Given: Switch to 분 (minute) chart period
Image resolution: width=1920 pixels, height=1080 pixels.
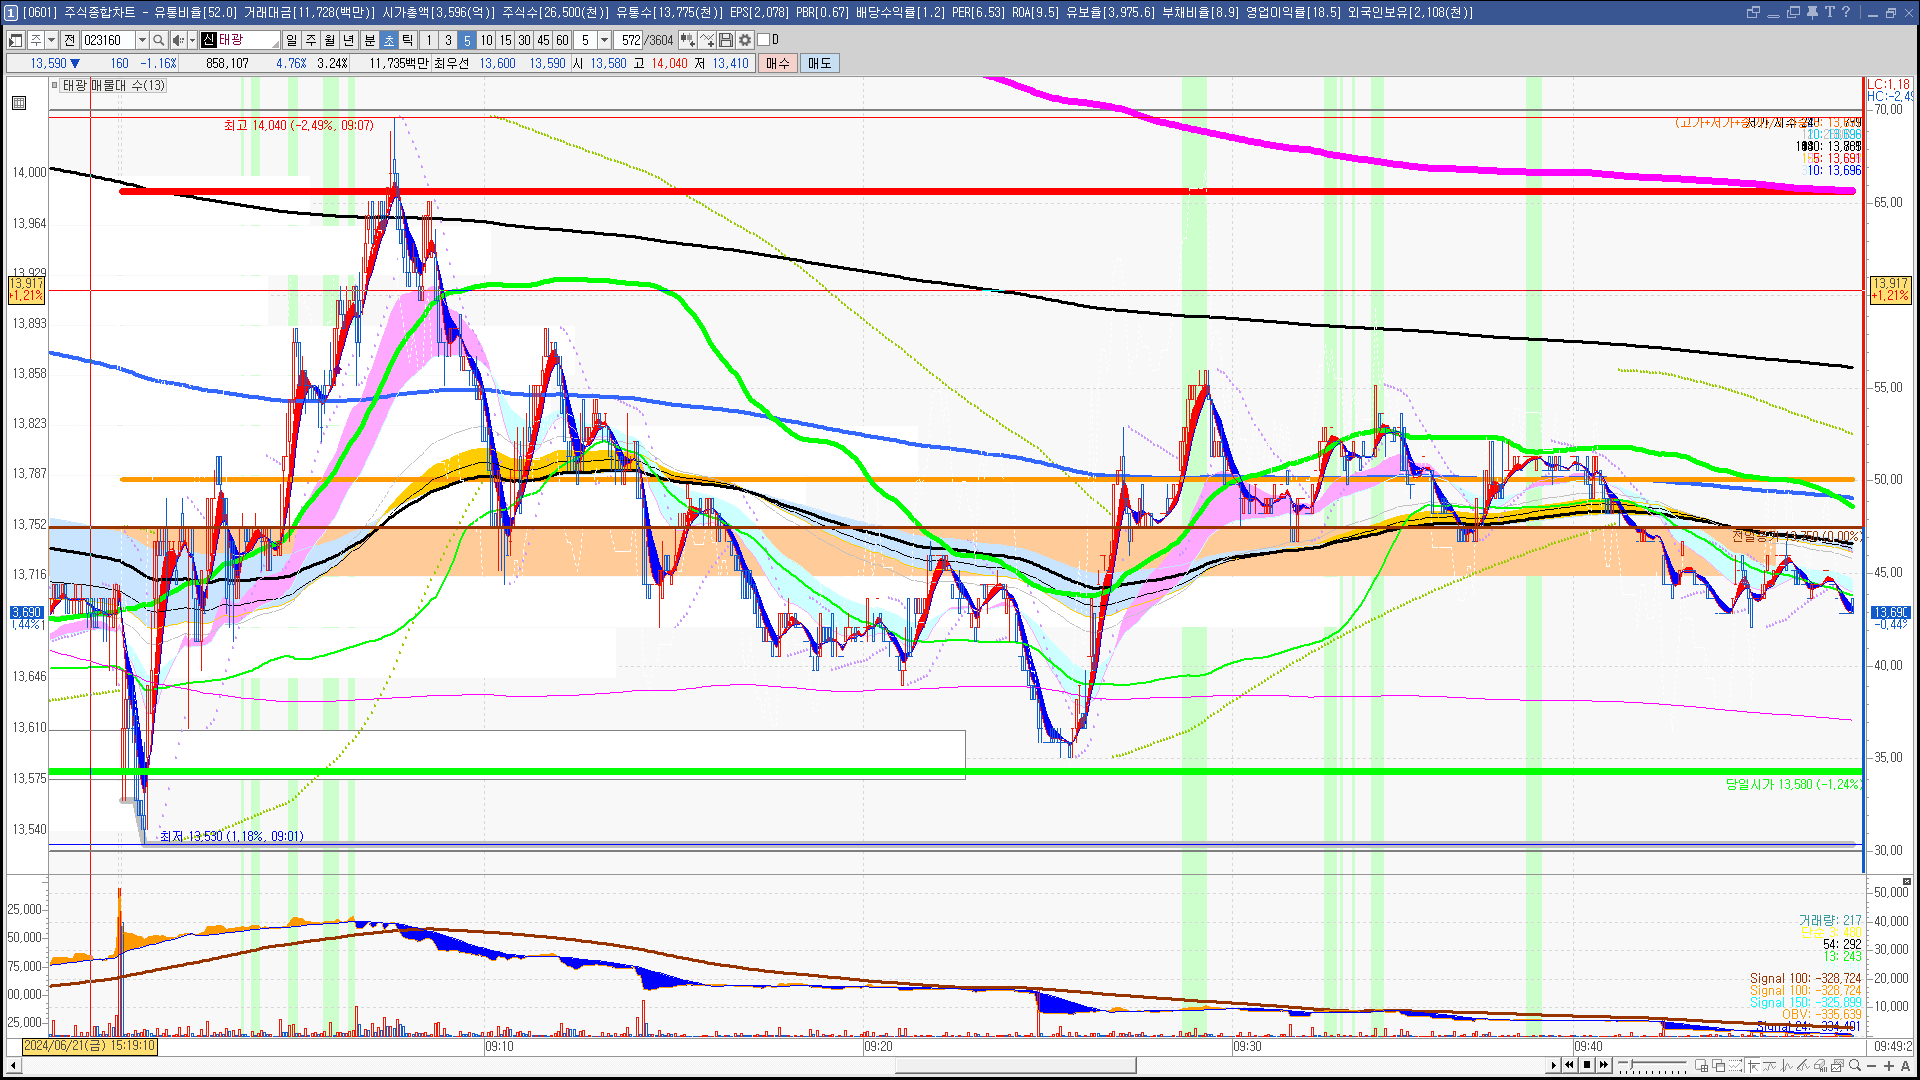Looking at the screenshot, I should coord(369,40).
